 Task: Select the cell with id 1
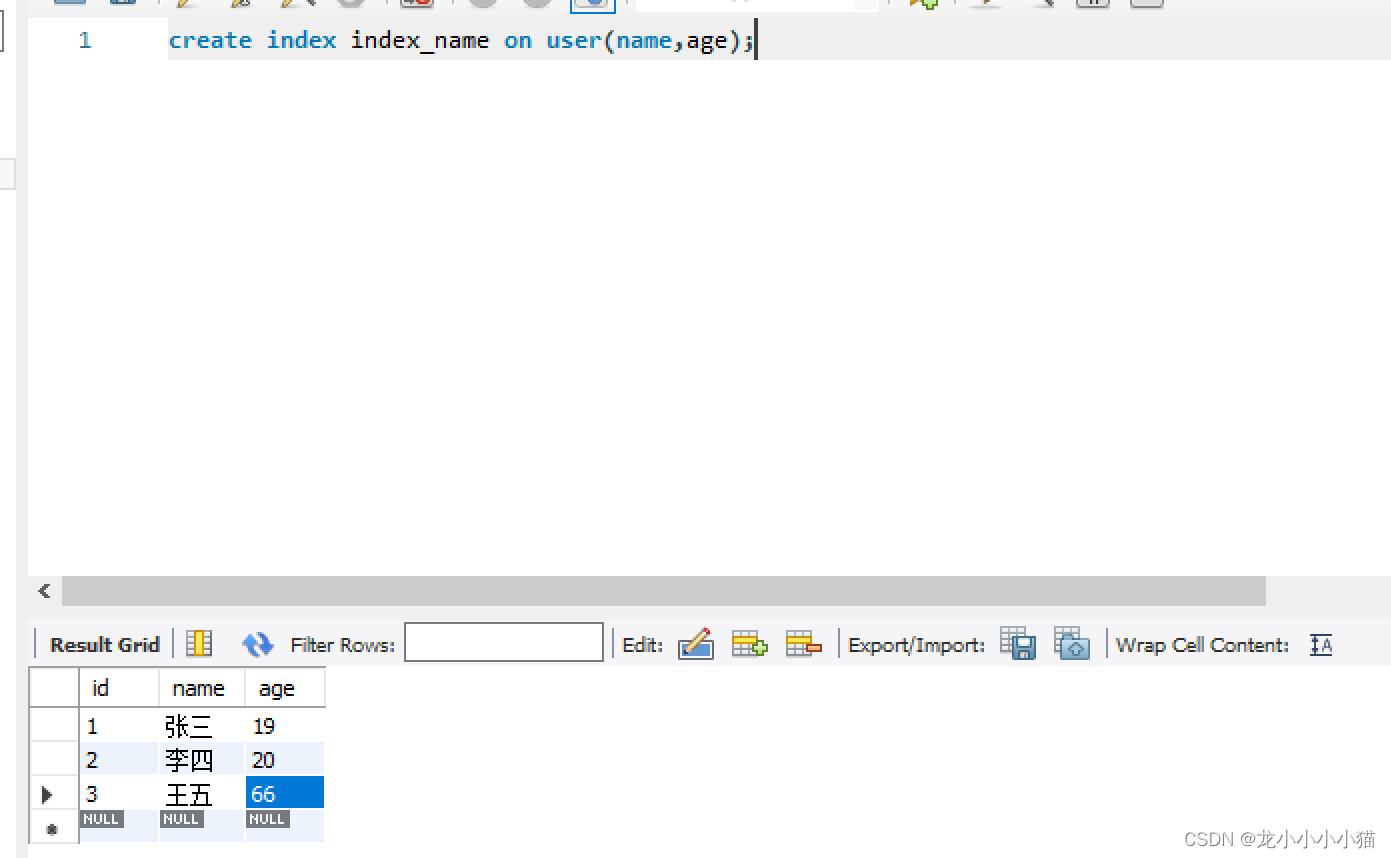click(119, 726)
